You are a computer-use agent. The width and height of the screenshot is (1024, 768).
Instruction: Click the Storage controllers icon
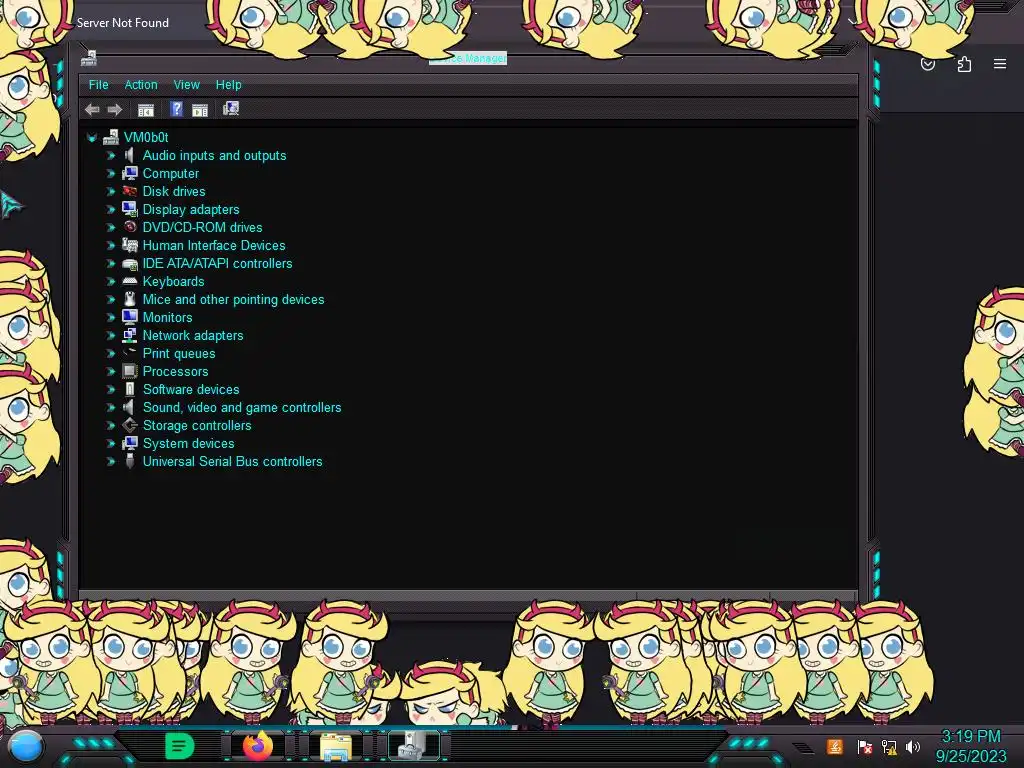(129, 425)
